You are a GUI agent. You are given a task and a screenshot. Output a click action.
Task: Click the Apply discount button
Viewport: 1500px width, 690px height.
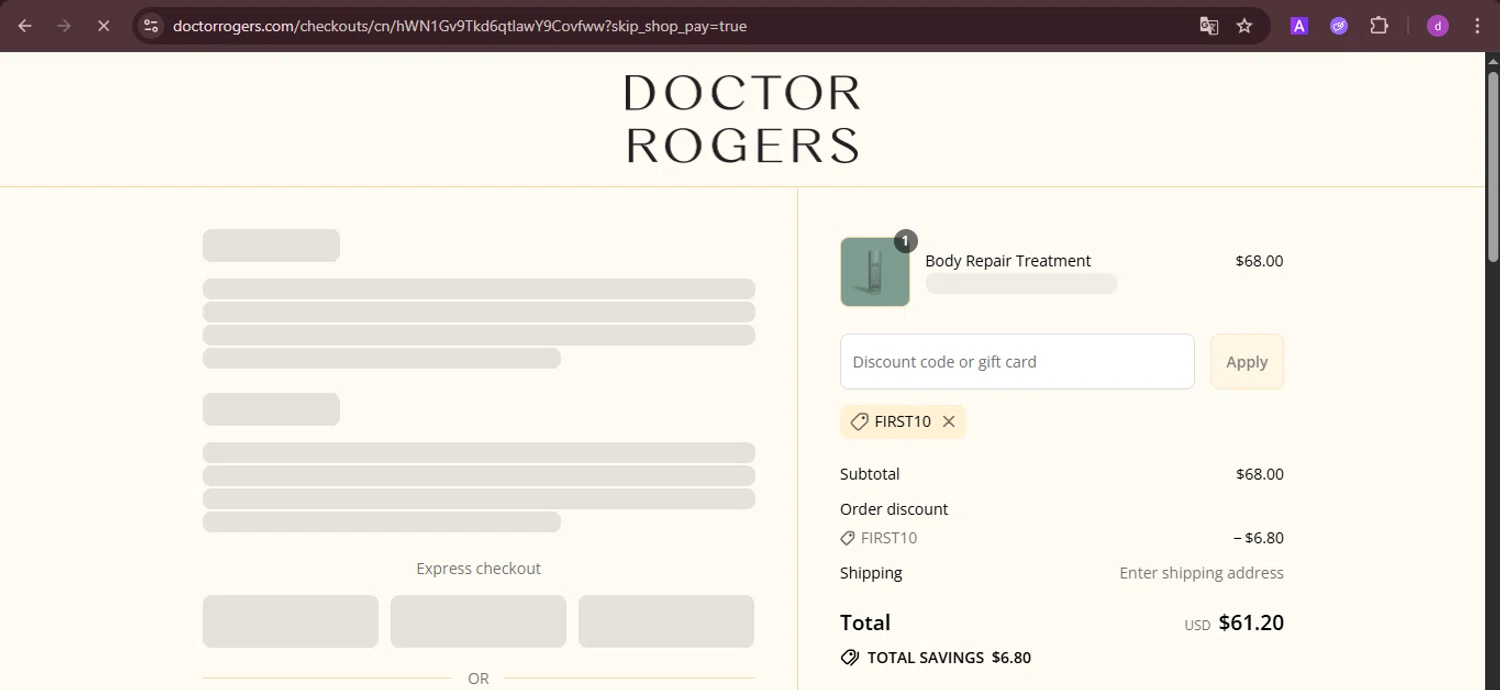tap(1247, 362)
